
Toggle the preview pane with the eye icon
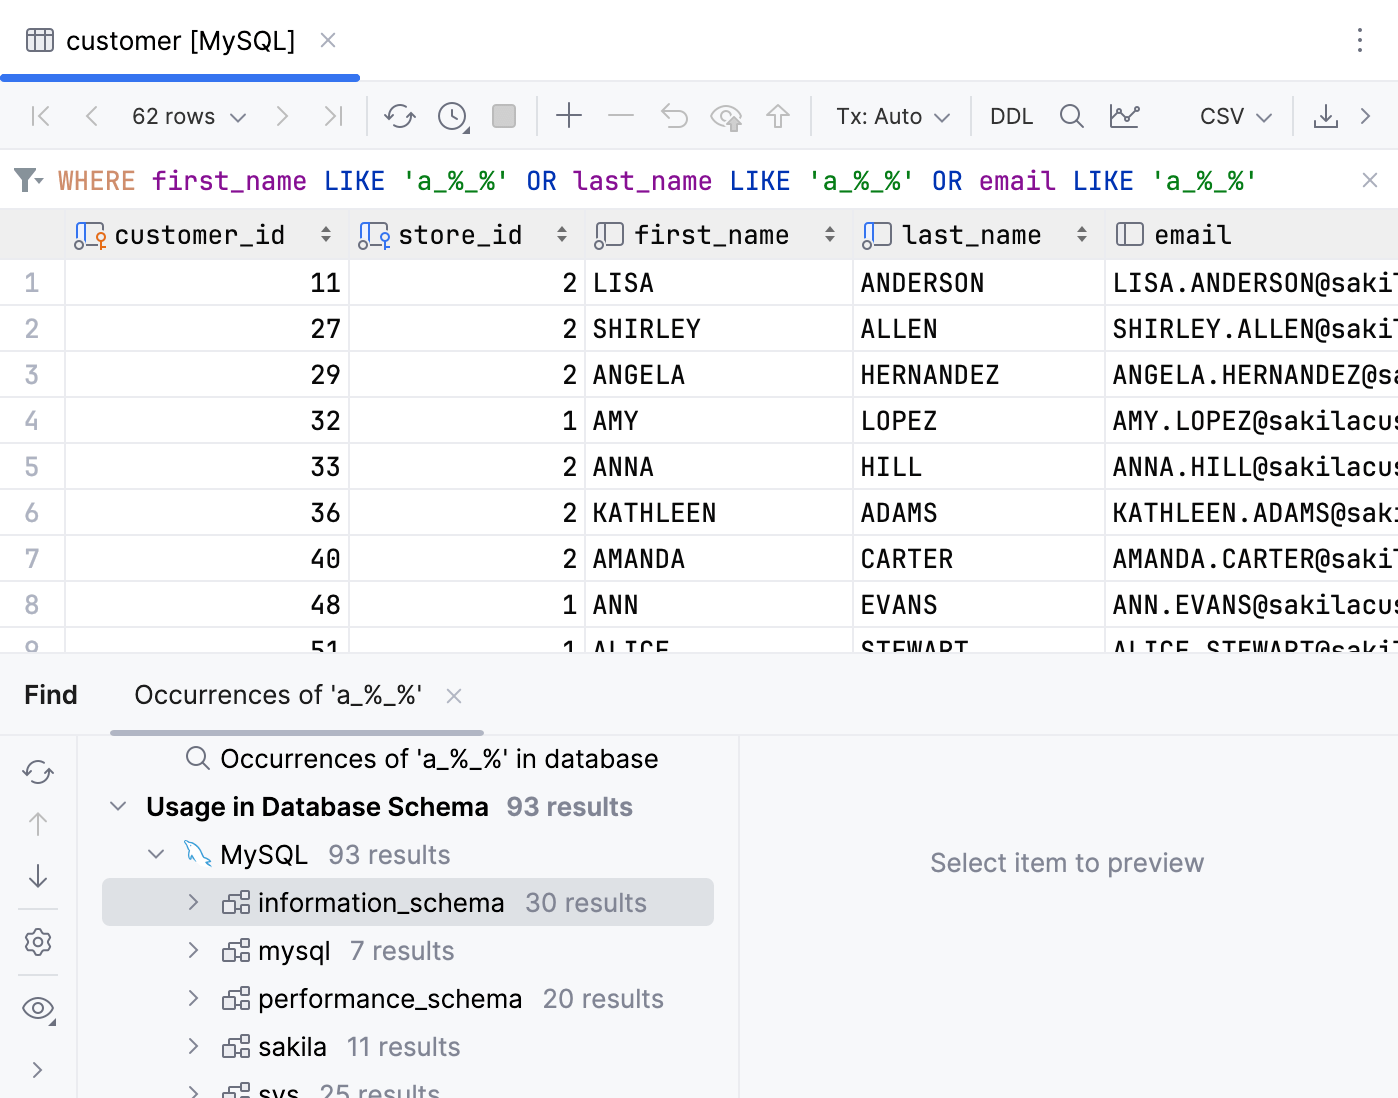(38, 1008)
